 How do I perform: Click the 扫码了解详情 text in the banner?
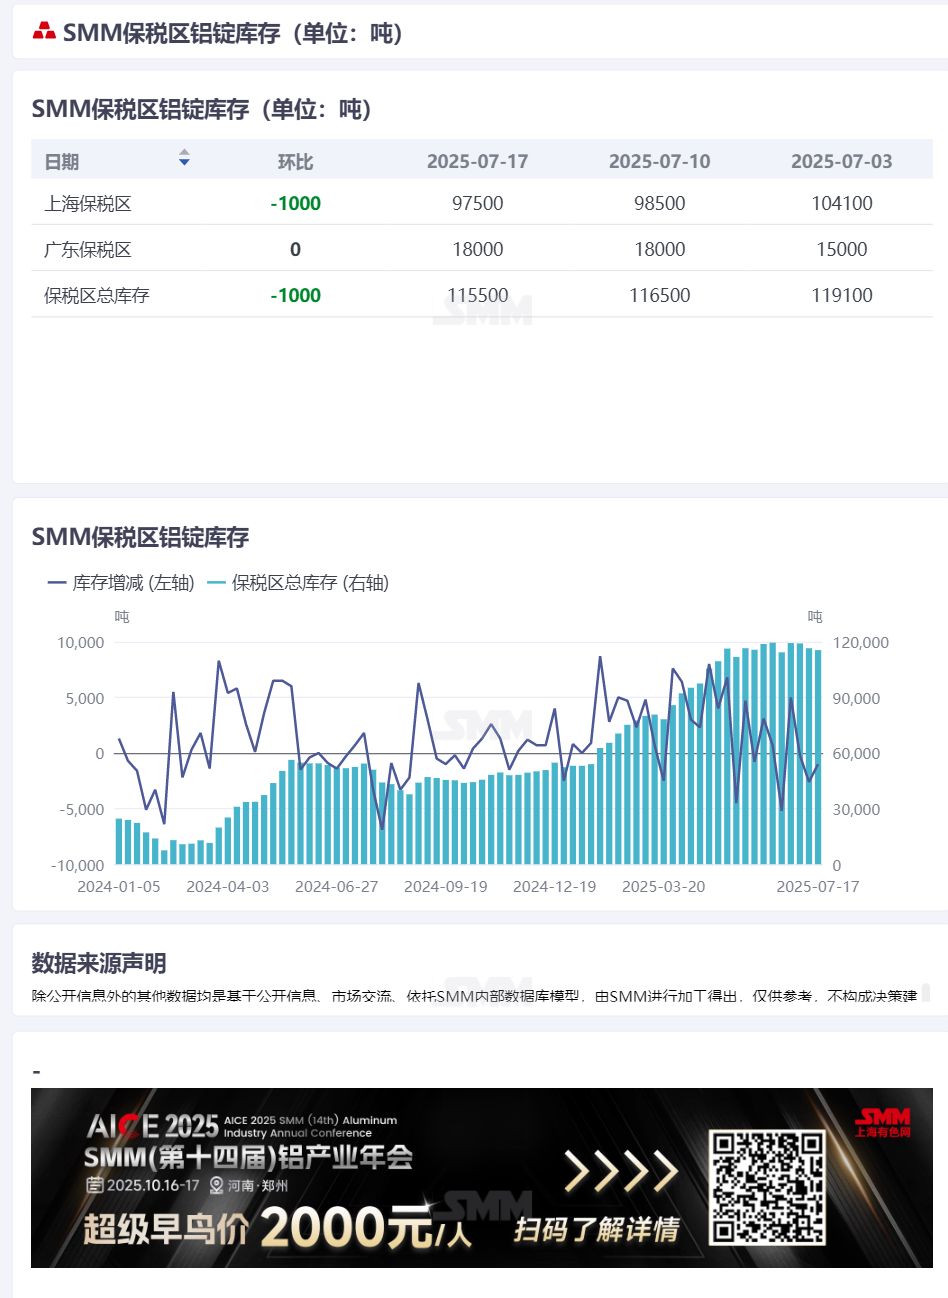(597, 1229)
